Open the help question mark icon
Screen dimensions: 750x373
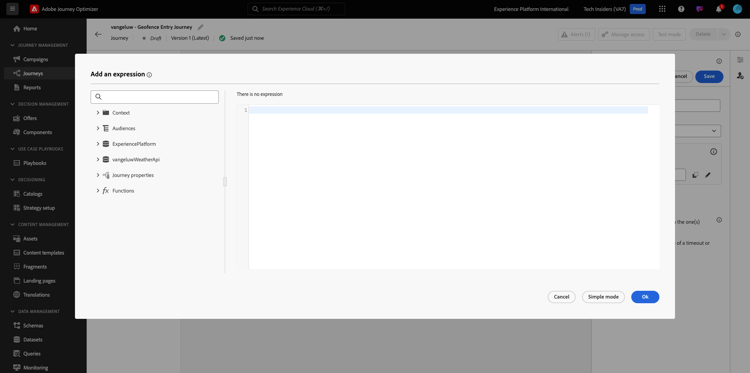pyautogui.click(x=681, y=9)
